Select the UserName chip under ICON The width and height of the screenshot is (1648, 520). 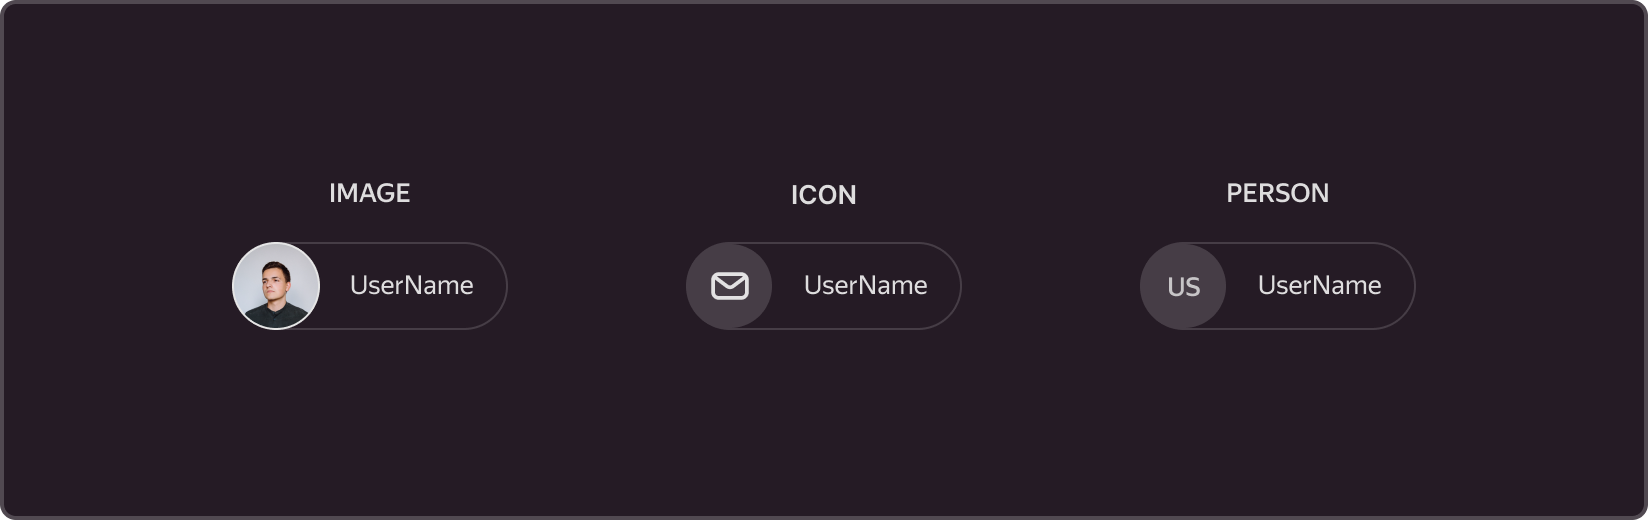coord(824,286)
